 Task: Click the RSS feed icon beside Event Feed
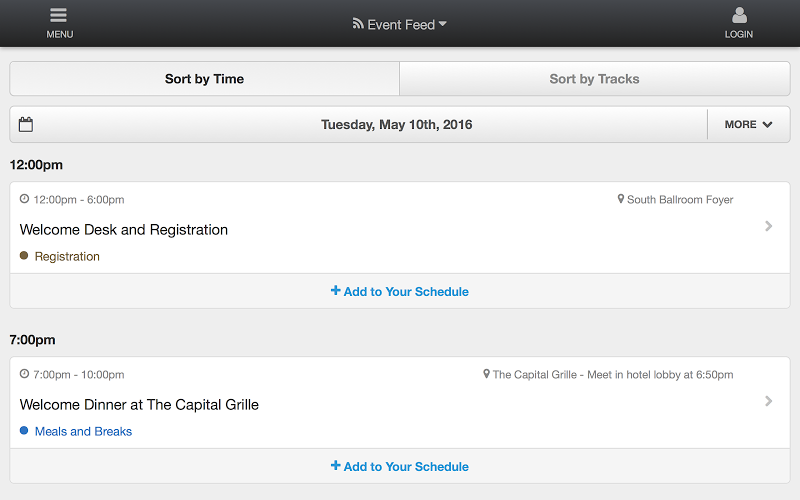pyautogui.click(x=358, y=23)
